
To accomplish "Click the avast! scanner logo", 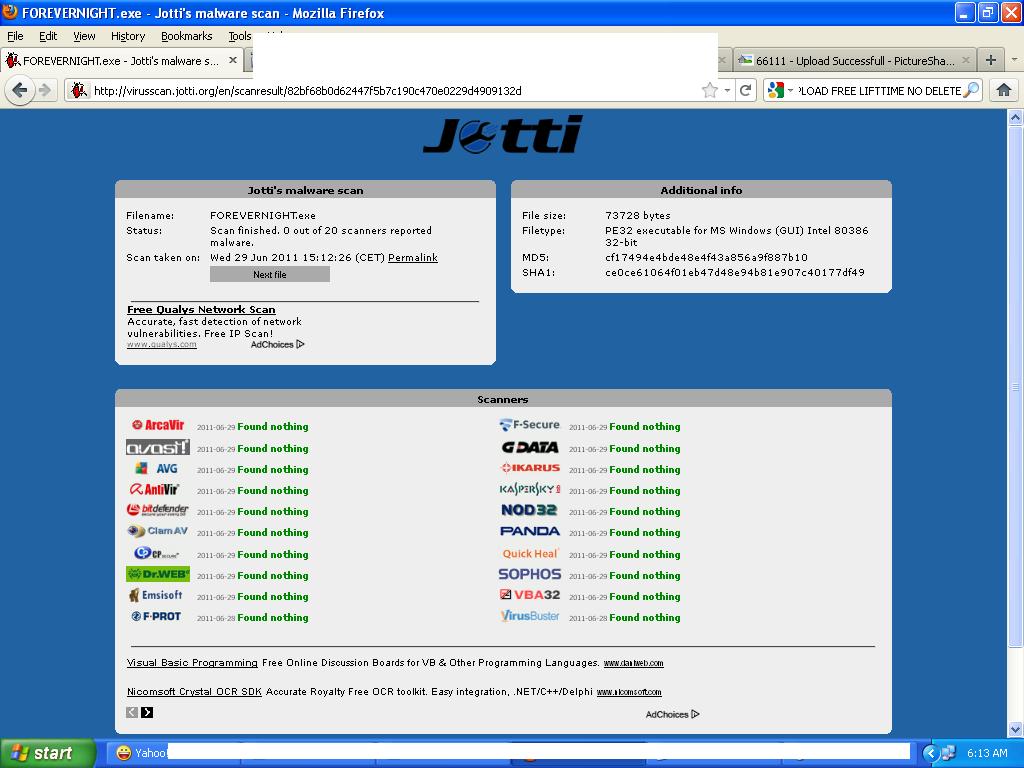I will coord(158,447).
